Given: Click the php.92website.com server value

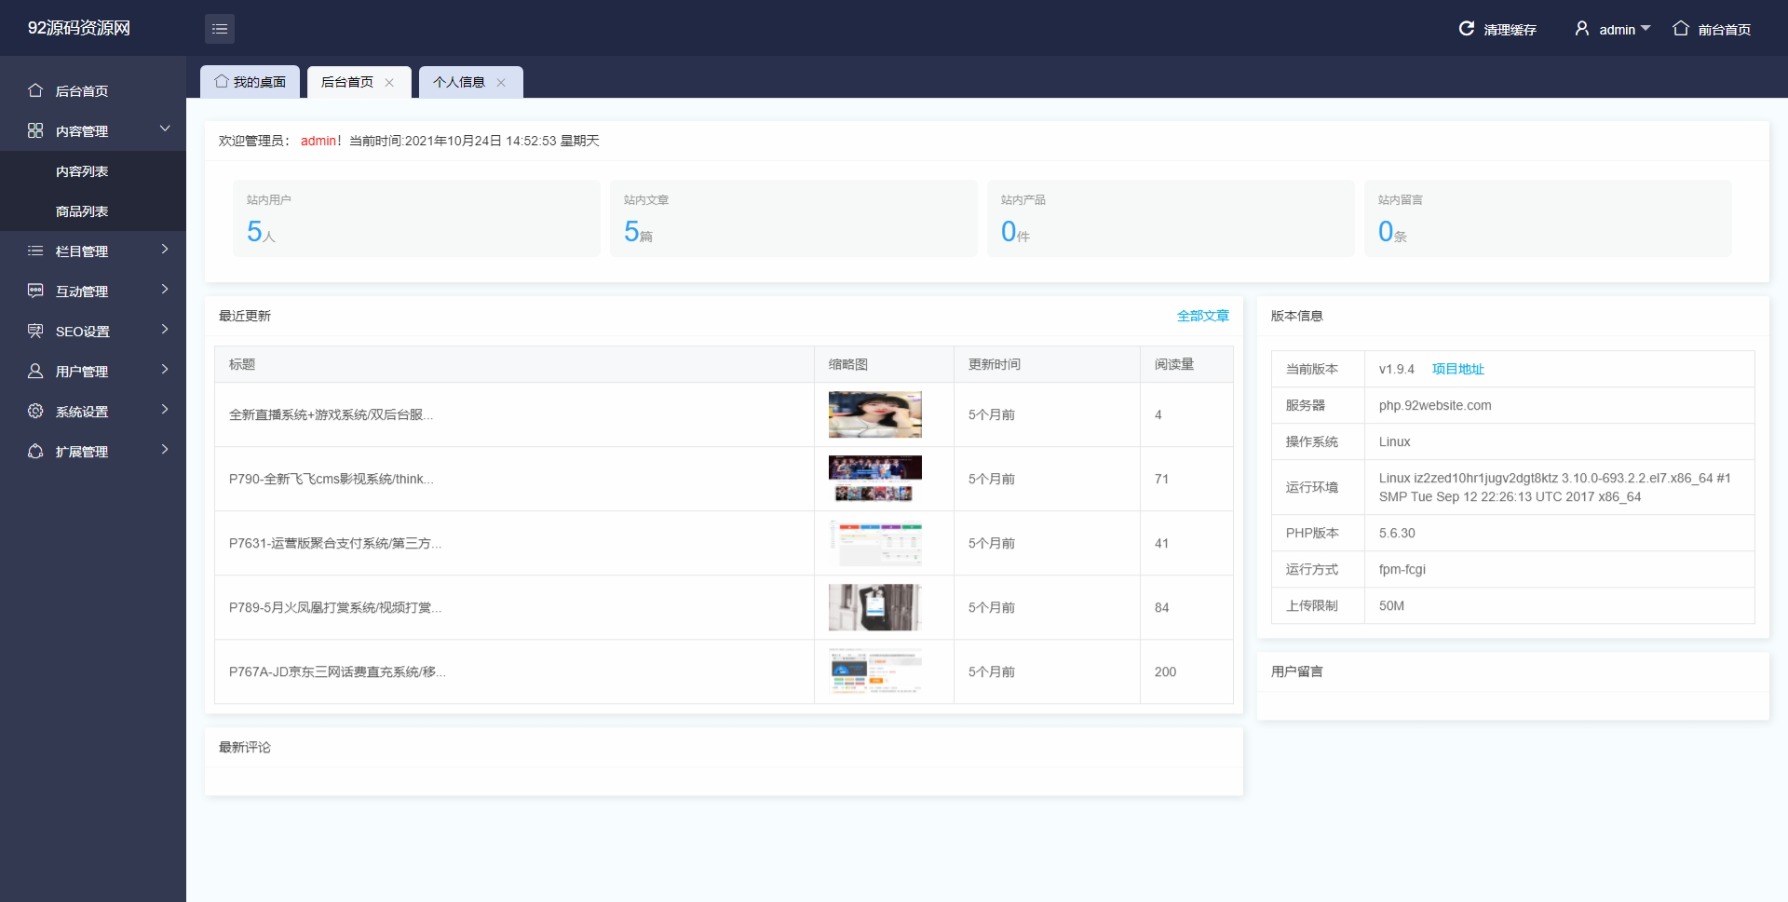Looking at the screenshot, I should coord(1435,405).
